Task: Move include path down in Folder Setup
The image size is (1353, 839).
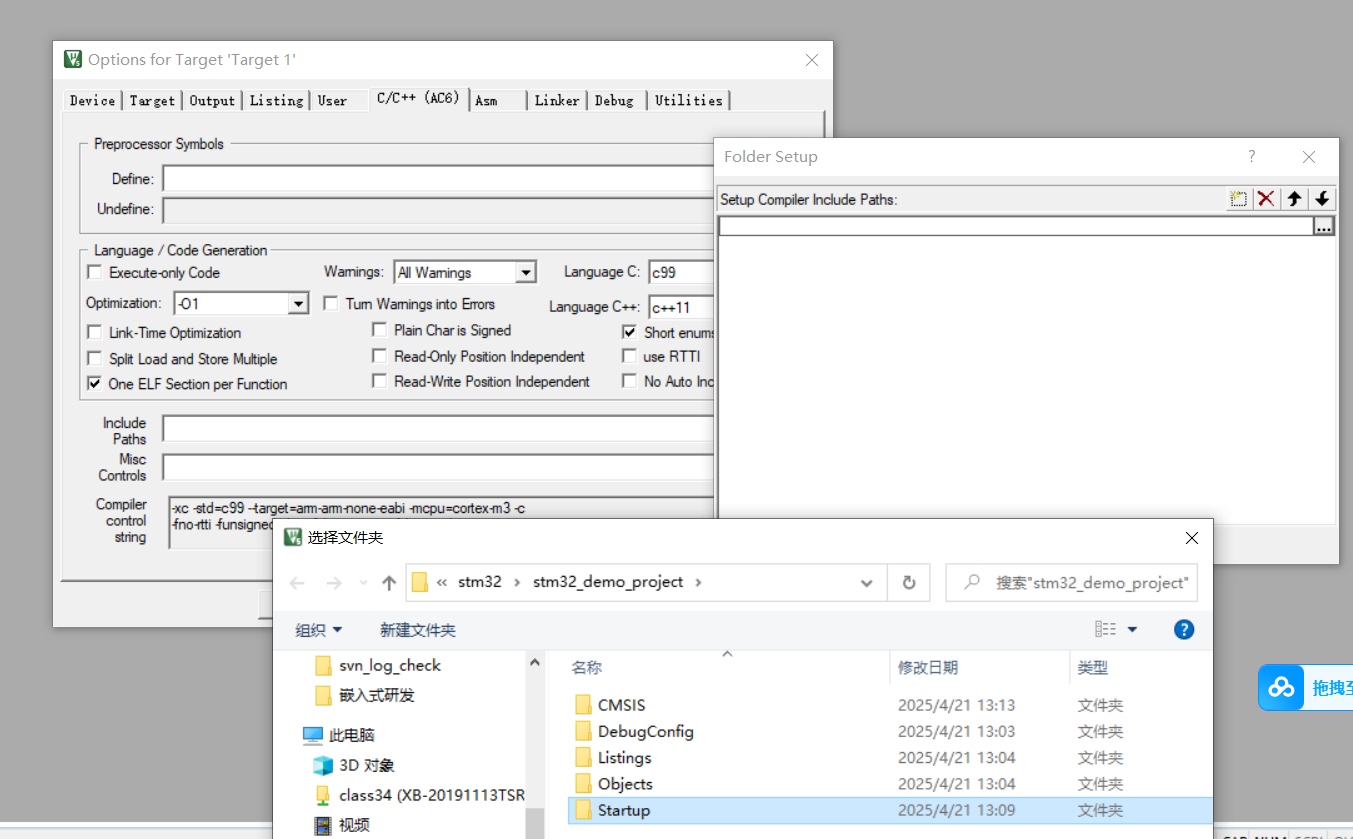Action: click(x=1322, y=199)
